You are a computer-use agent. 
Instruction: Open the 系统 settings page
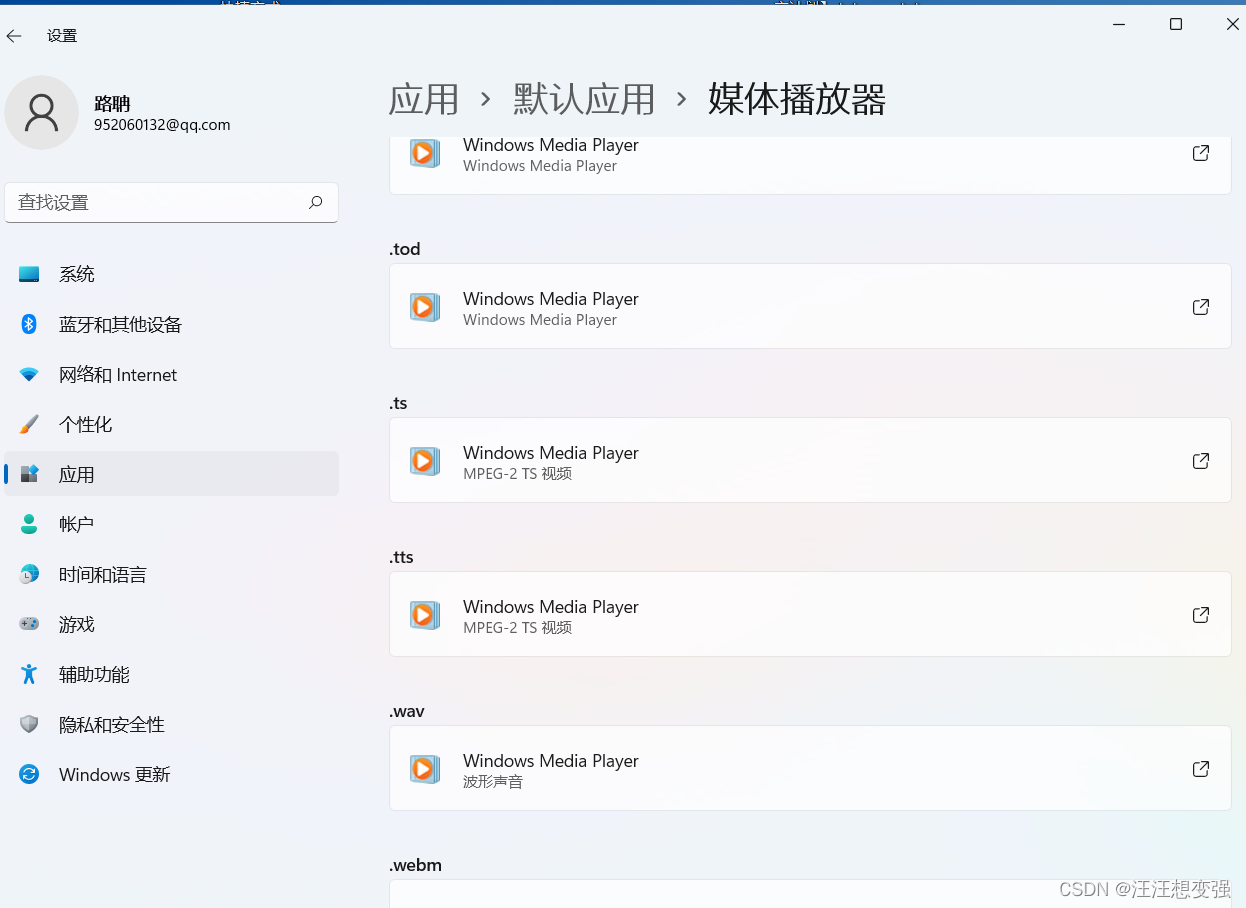[x=172, y=274]
